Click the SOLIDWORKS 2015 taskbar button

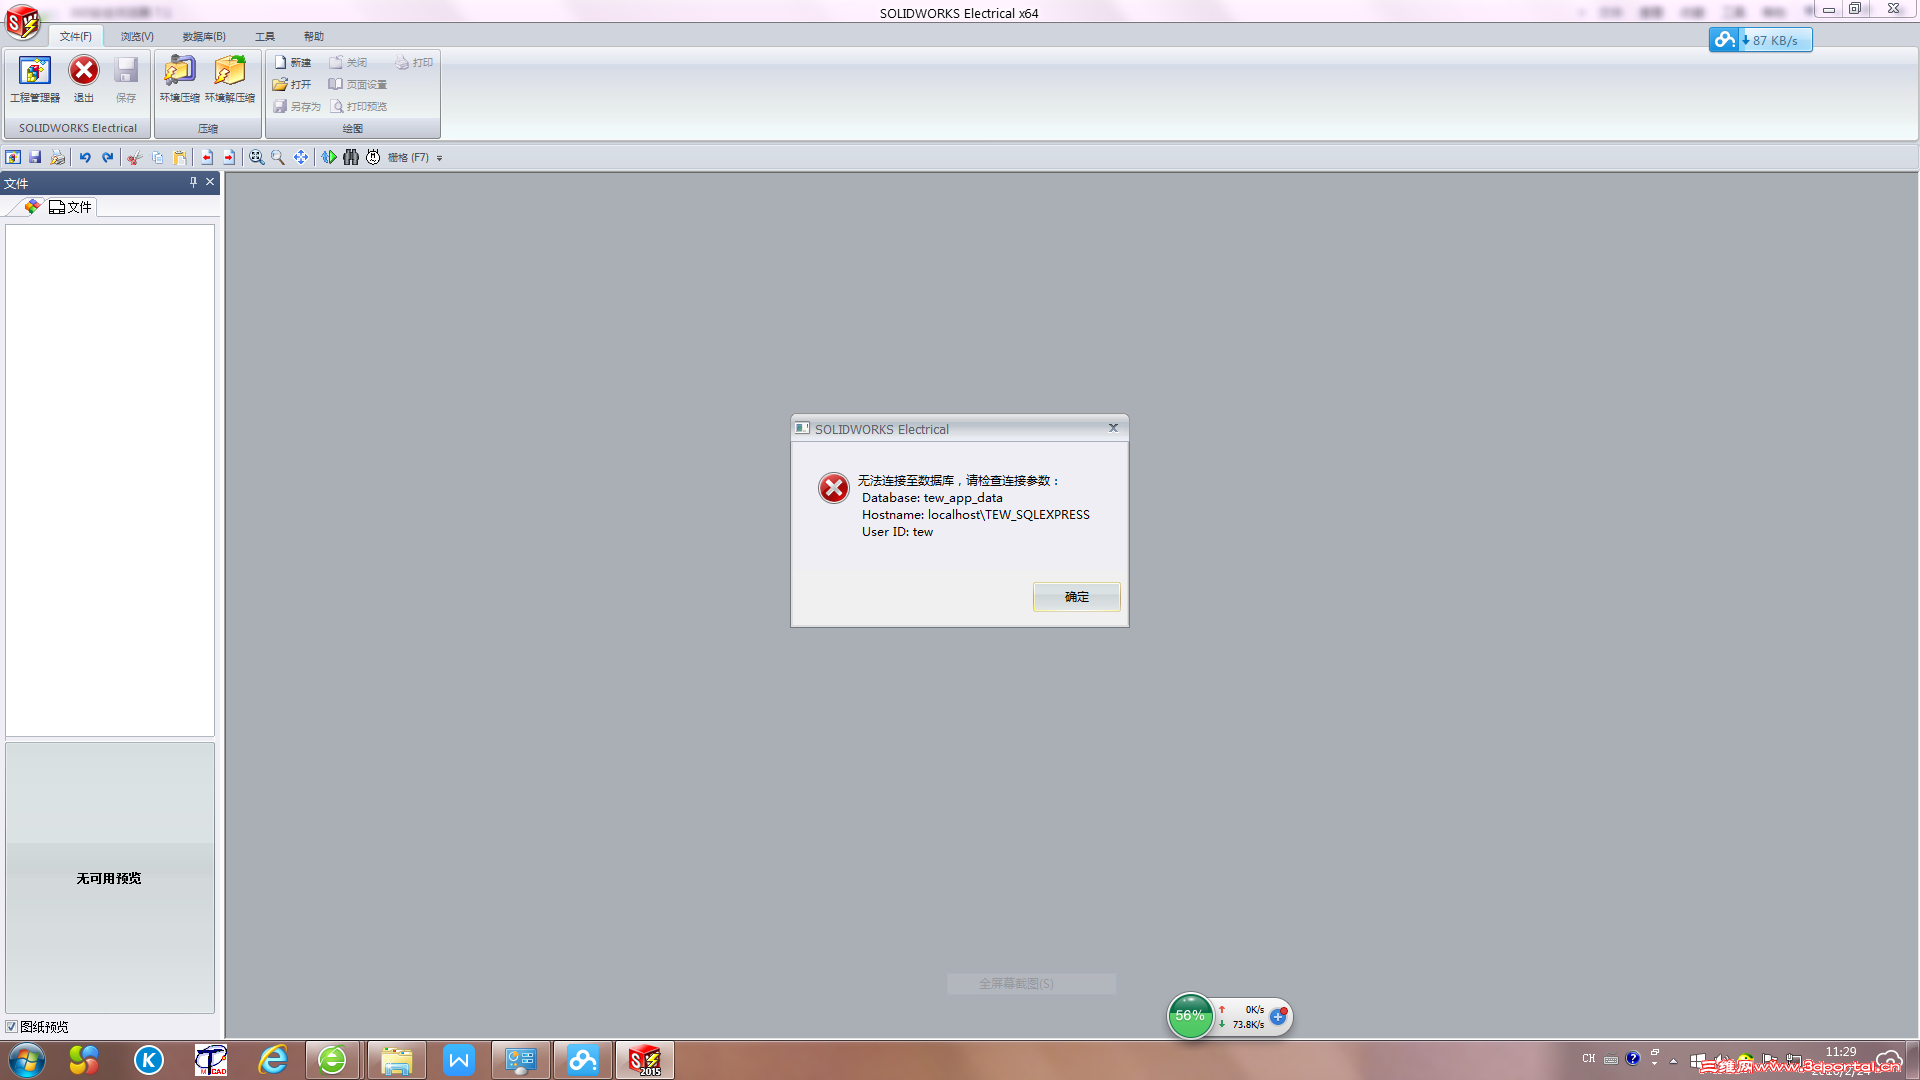tap(645, 1060)
